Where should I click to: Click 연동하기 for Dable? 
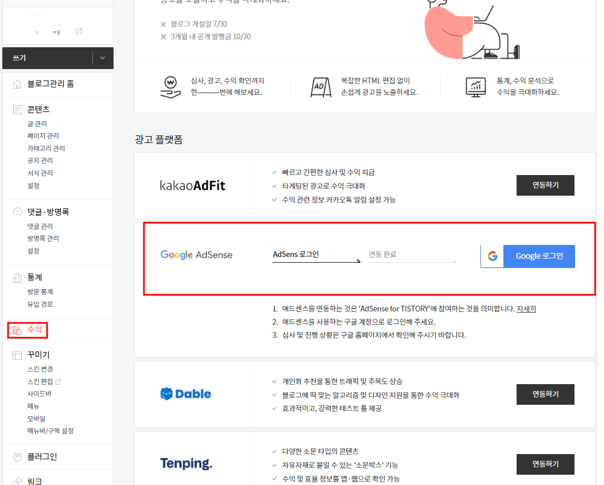545,394
